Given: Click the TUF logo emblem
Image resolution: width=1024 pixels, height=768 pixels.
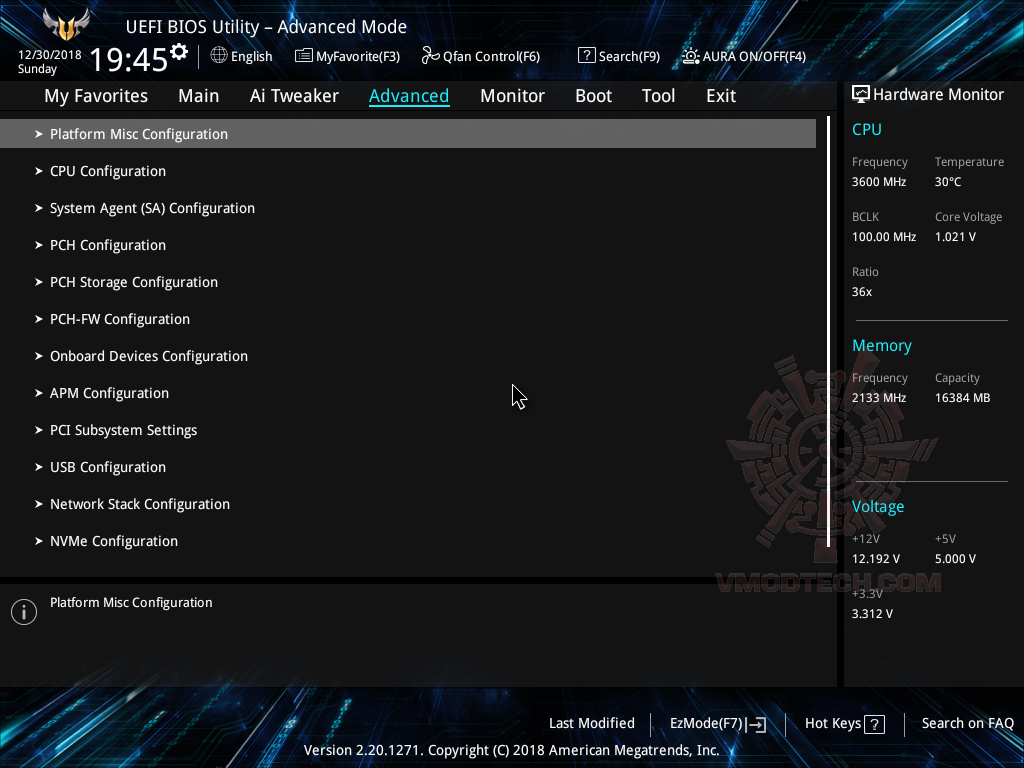Looking at the screenshot, I should pyautogui.click(x=66, y=25).
